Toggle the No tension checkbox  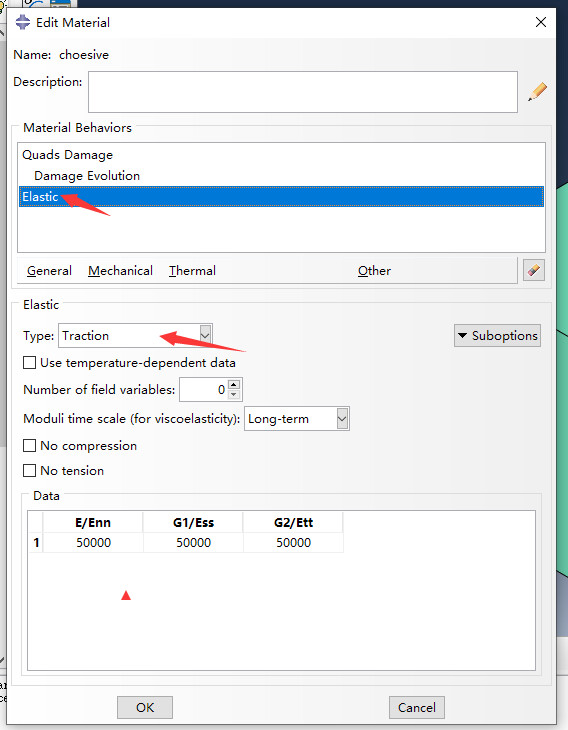[29, 471]
